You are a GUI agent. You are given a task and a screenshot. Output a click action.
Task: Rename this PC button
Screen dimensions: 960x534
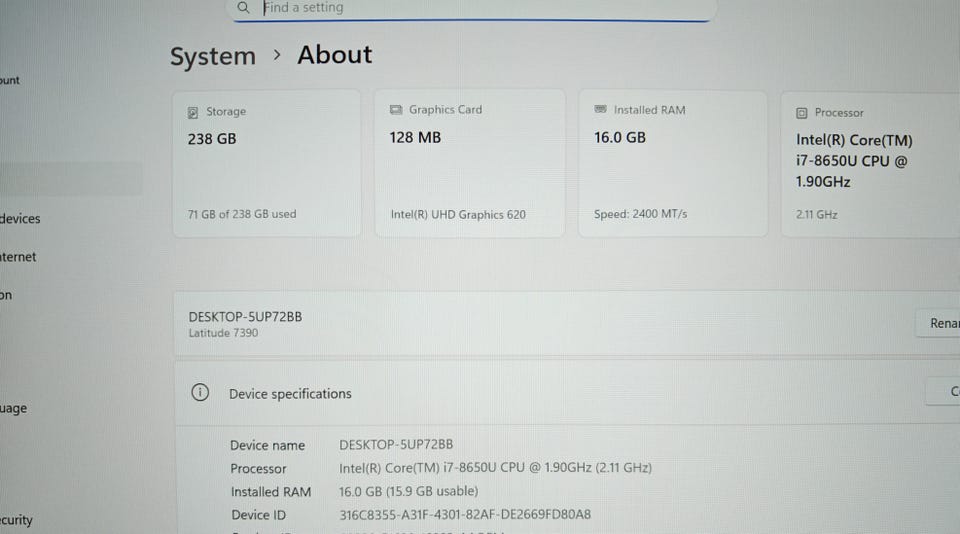pos(938,323)
